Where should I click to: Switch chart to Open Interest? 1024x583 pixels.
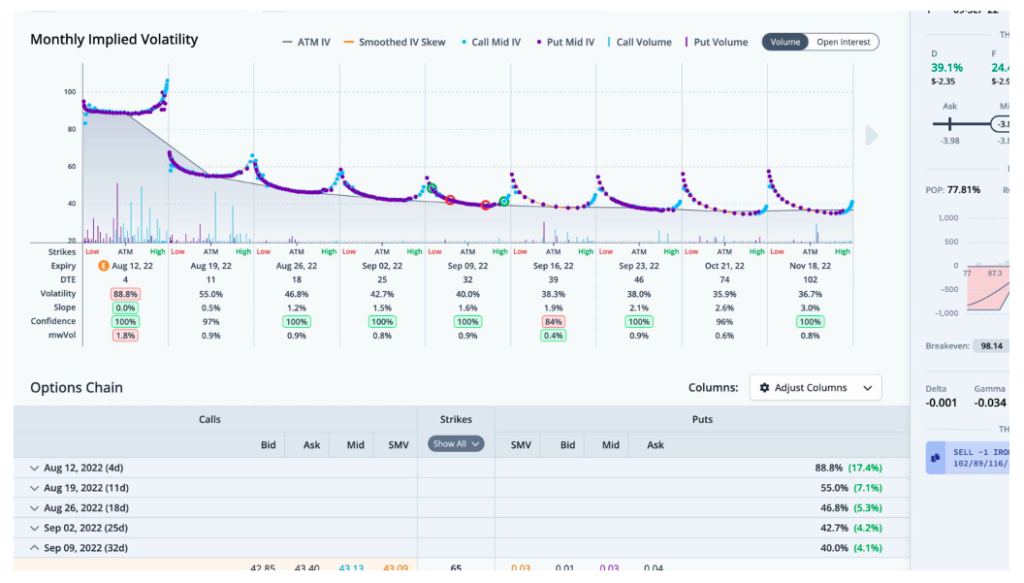(x=843, y=42)
